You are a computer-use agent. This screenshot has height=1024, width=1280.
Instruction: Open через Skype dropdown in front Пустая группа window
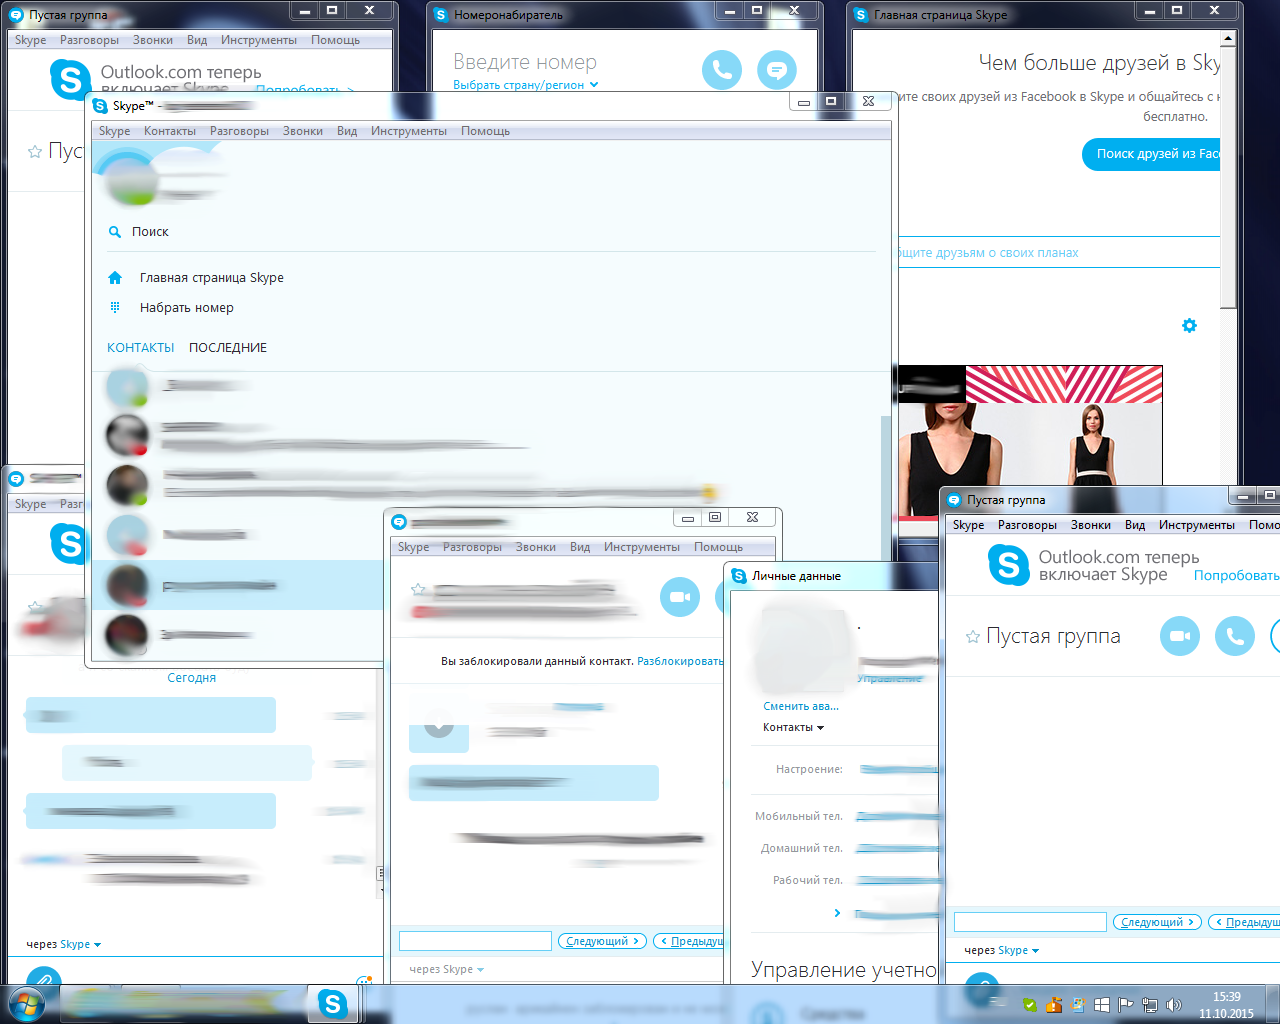click(1001, 950)
